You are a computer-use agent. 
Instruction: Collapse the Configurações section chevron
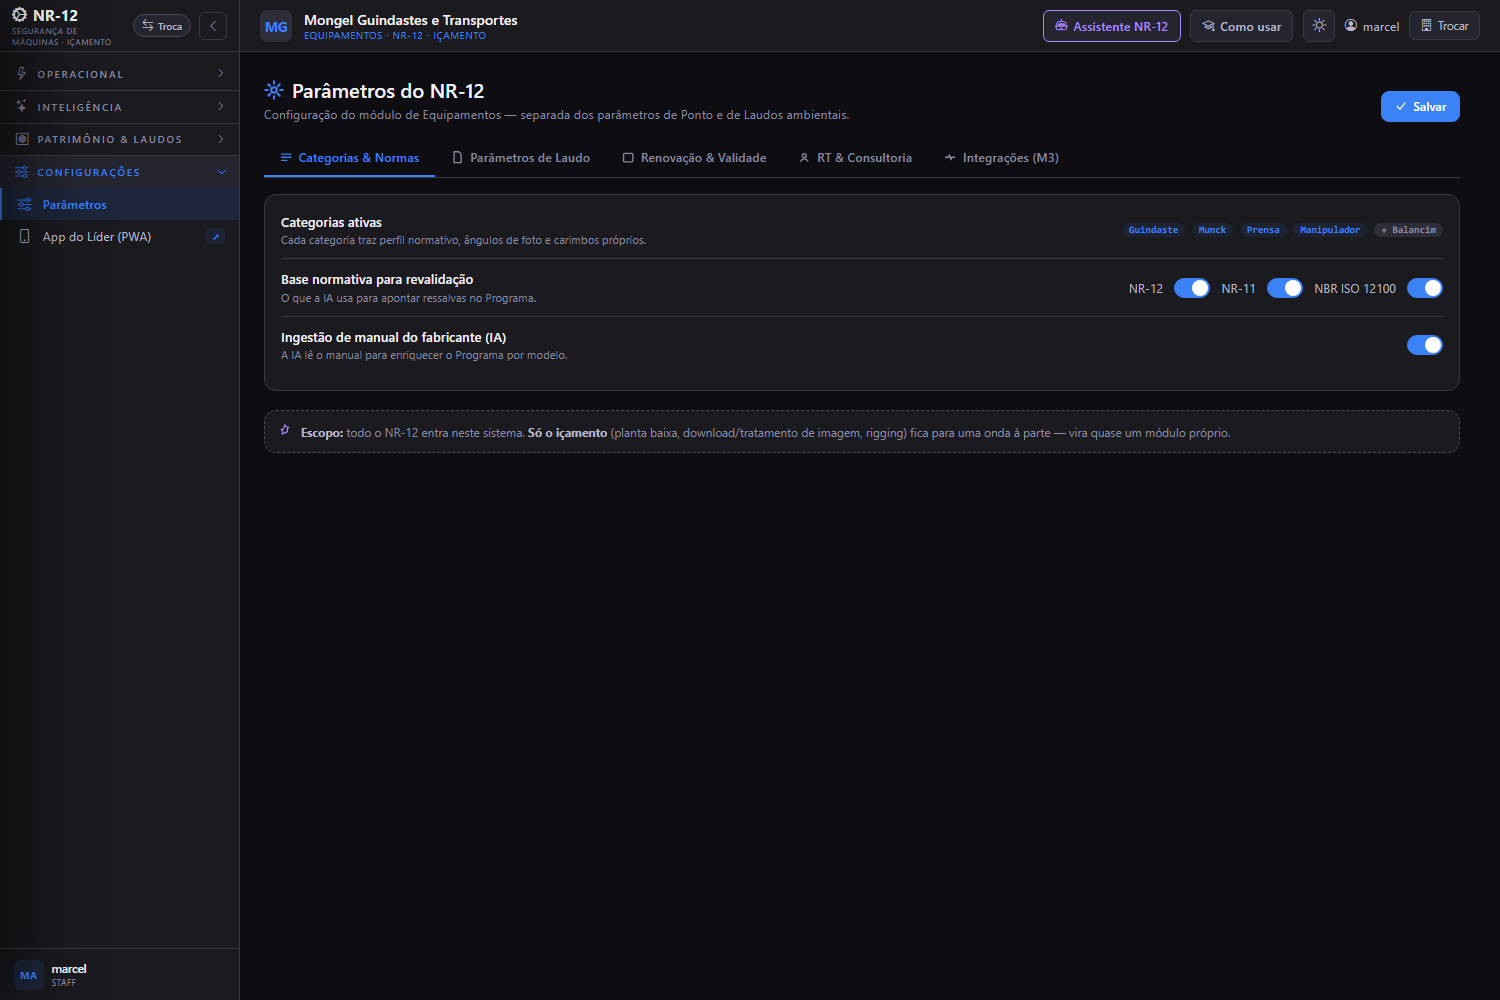click(222, 172)
